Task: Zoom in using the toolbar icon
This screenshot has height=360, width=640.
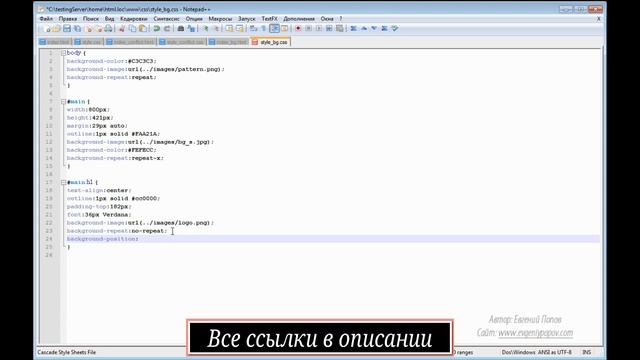Action: tap(205, 29)
